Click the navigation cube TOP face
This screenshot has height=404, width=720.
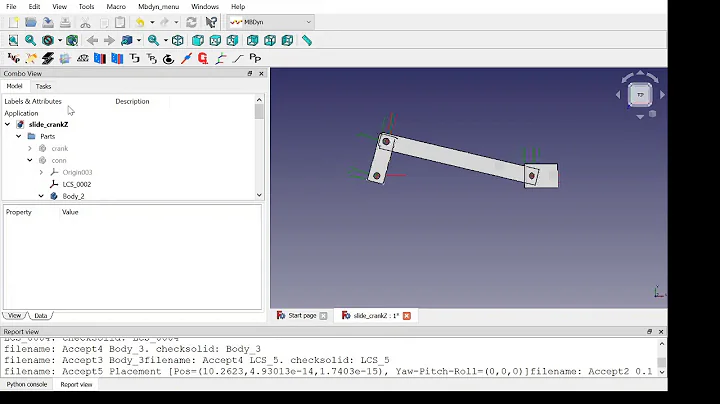(640, 95)
